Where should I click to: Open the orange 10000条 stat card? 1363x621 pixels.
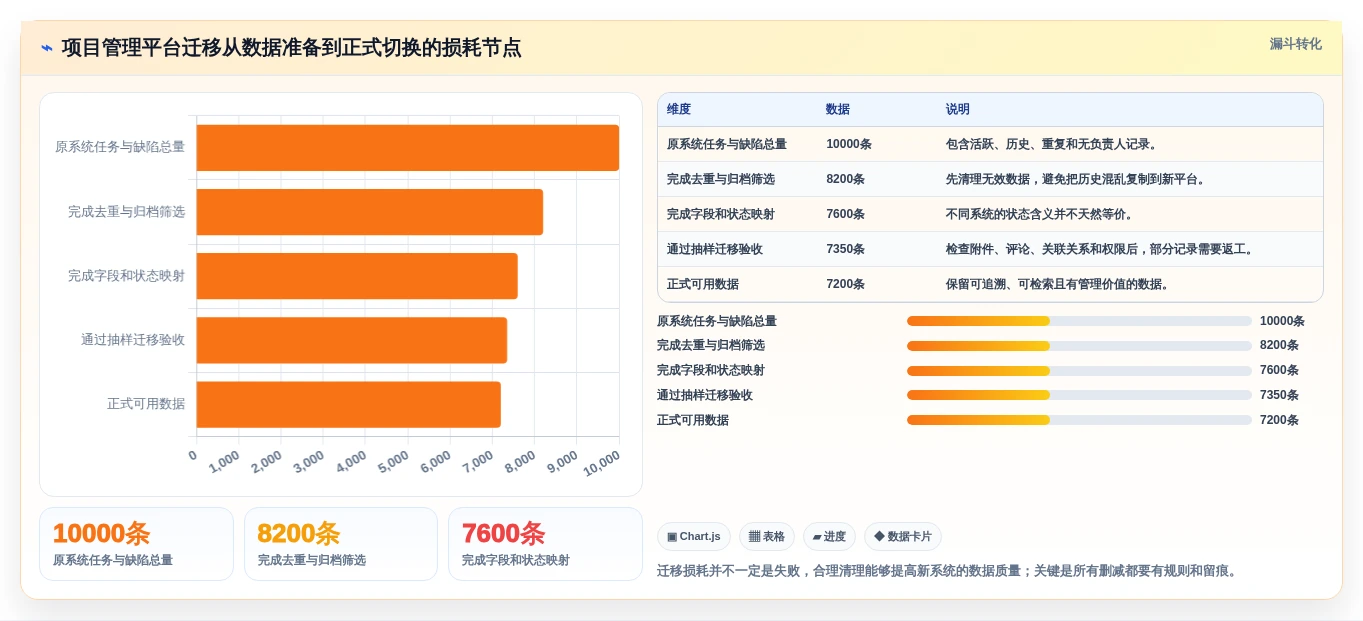click(136, 544)
